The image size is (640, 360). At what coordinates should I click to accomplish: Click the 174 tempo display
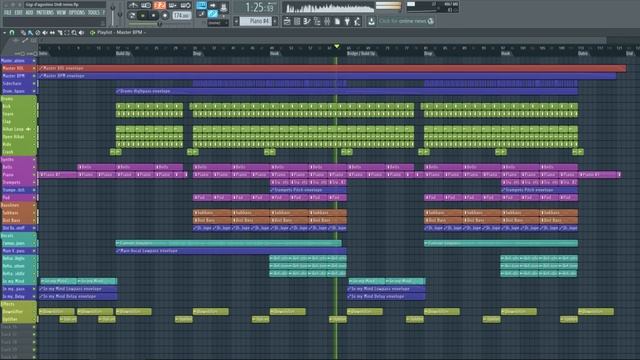(x=182, y=16)
